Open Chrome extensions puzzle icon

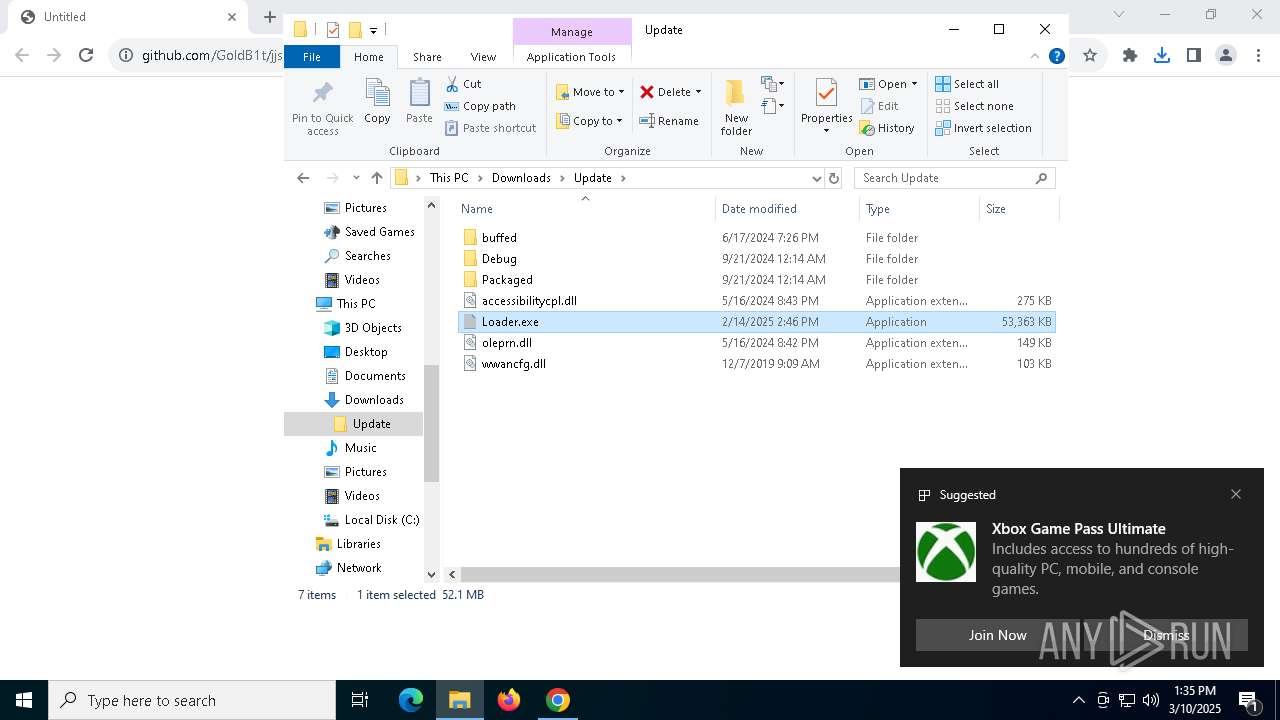coord(1130,56)
